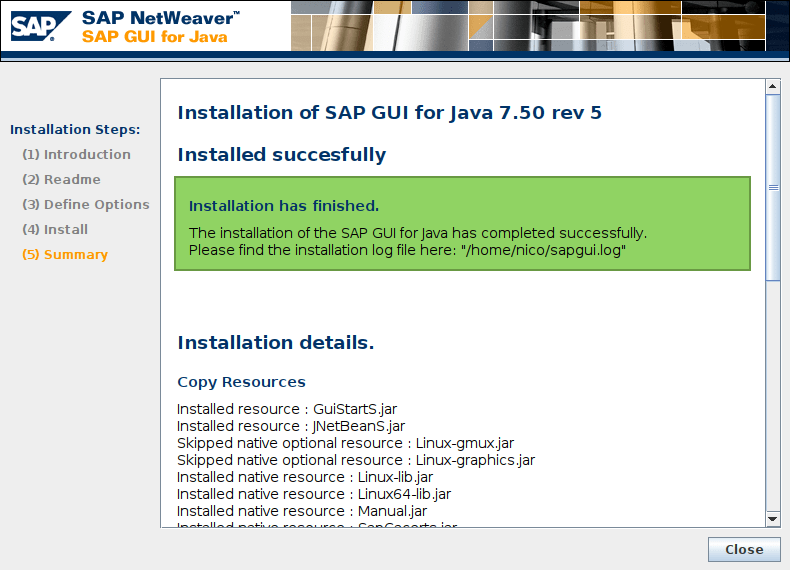Click the scrollbar track below the thumb
The image size is (790, 570).
[x=772, y=396]
